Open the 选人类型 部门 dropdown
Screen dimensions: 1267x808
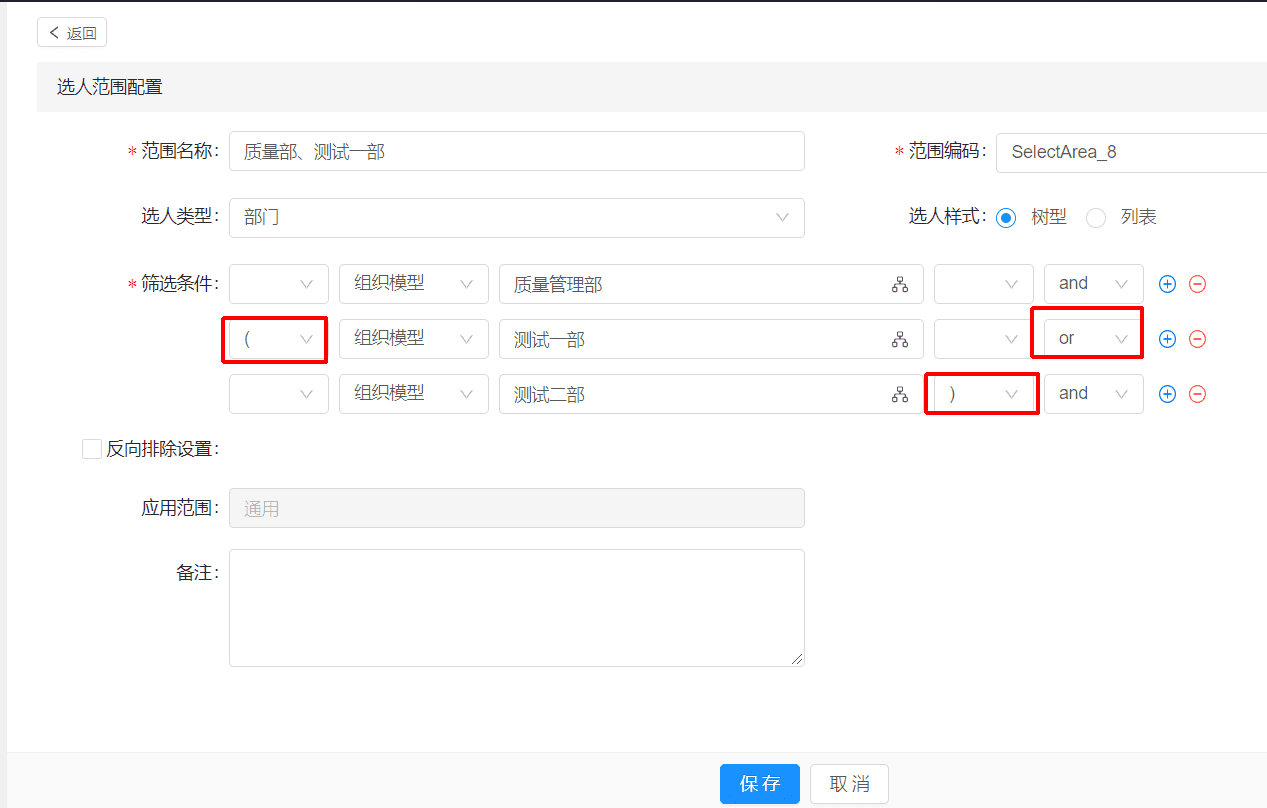[517, 217]
